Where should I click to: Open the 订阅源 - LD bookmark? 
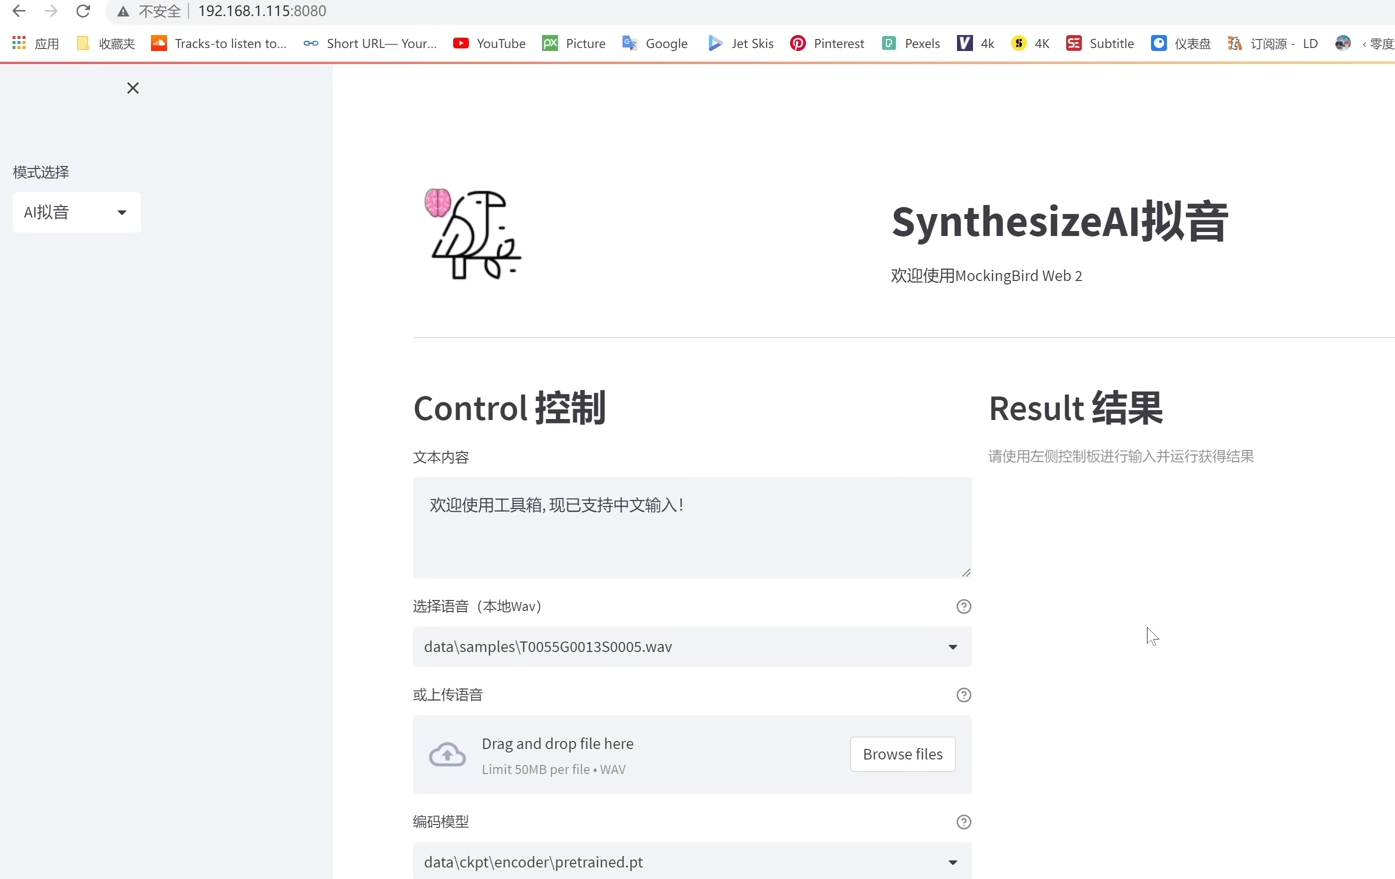1273,43
